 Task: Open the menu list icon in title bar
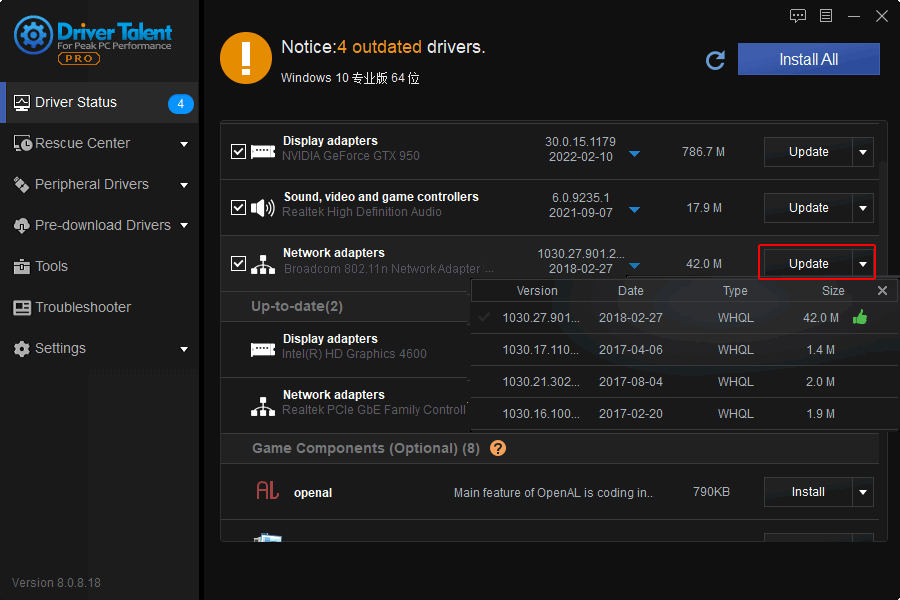click(825, 16)
